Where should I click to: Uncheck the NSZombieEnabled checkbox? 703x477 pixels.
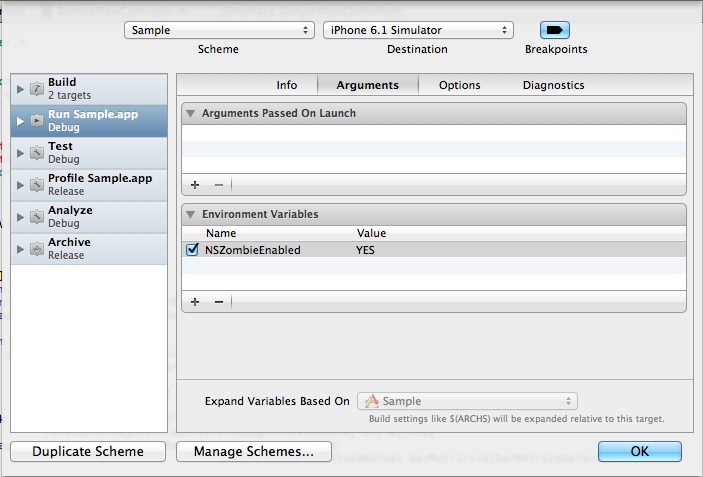point(192,249)
